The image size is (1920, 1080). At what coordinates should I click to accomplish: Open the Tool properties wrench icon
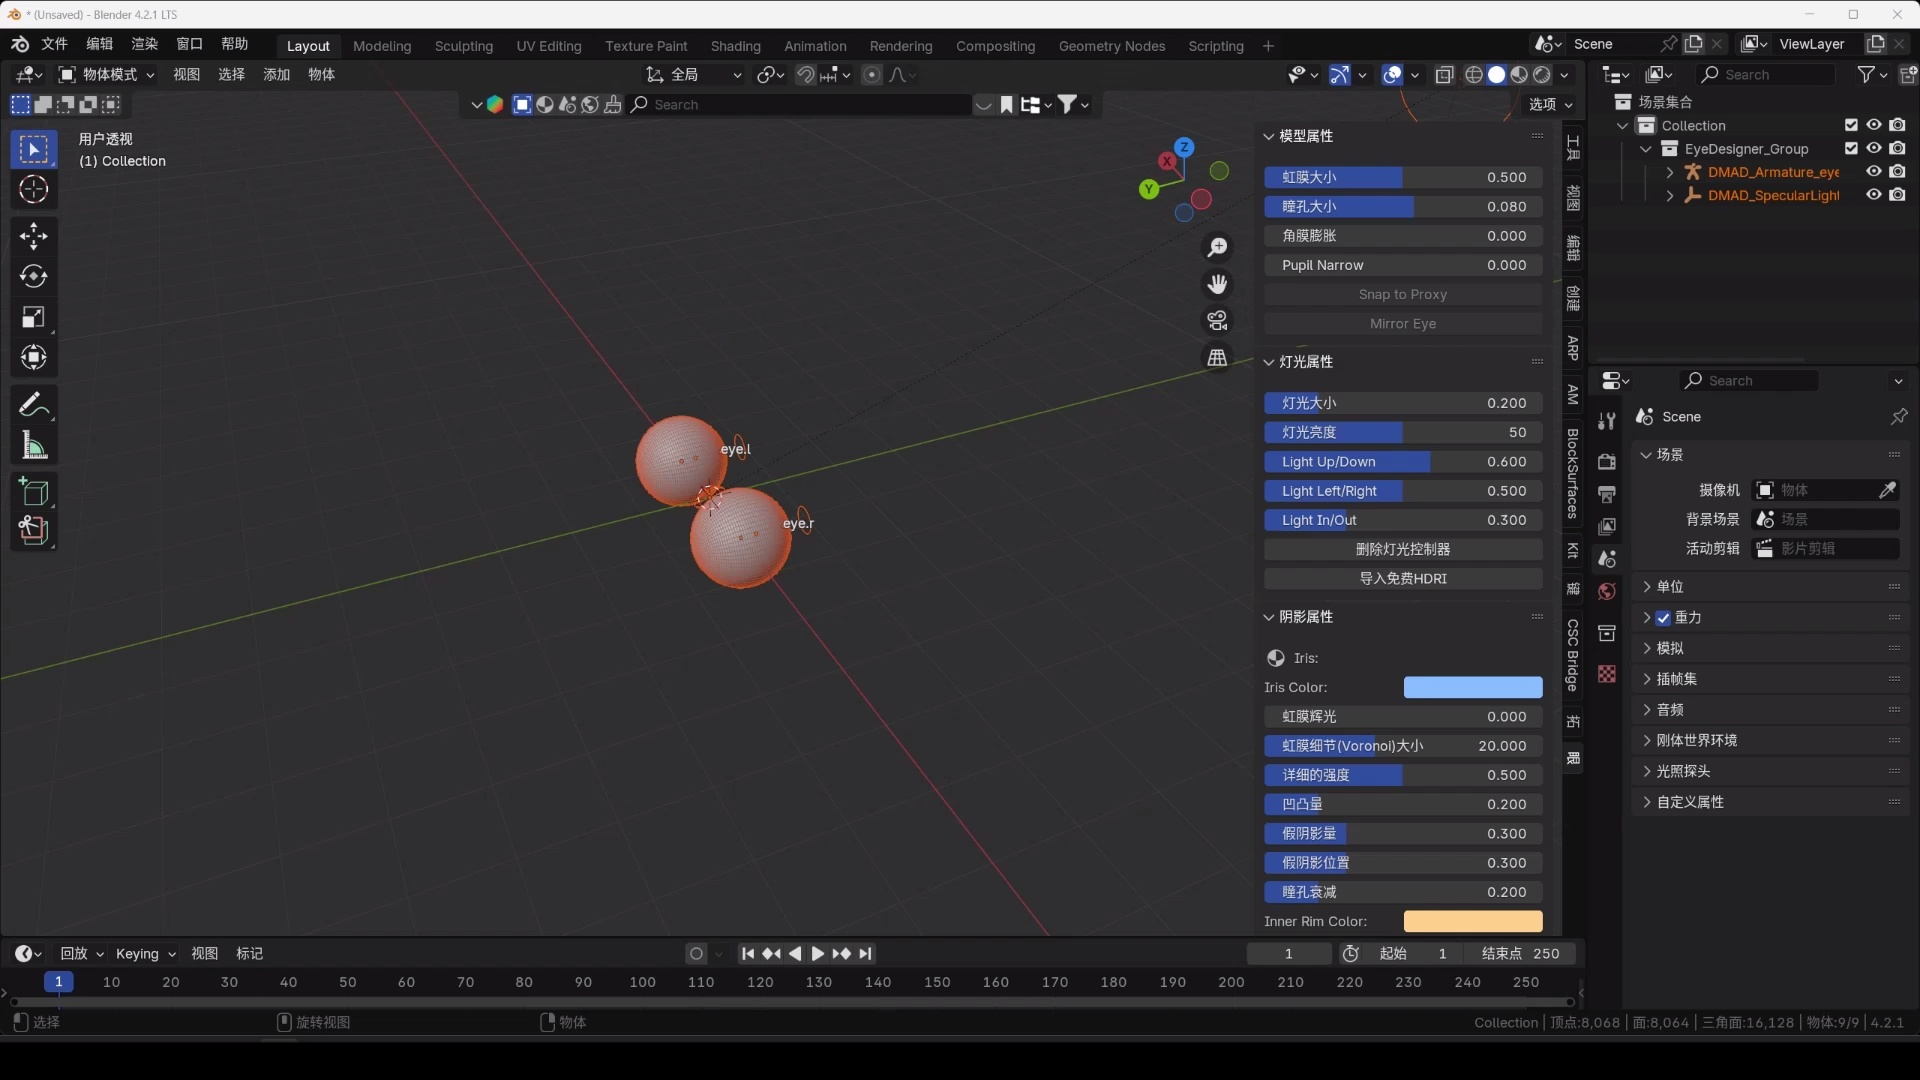coord(1607,421)
